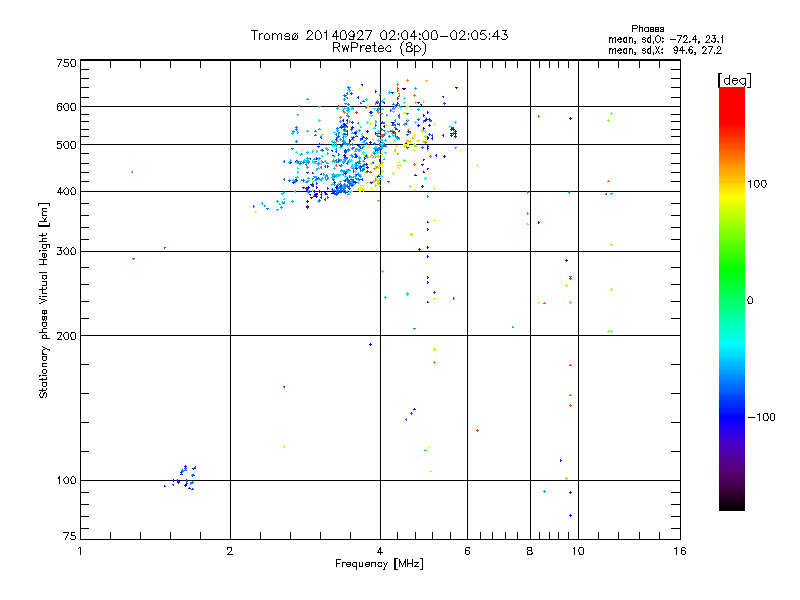Click the '[deg]' colorbar unit label
The image size is (800, 600).
click(x=734, y=80)
